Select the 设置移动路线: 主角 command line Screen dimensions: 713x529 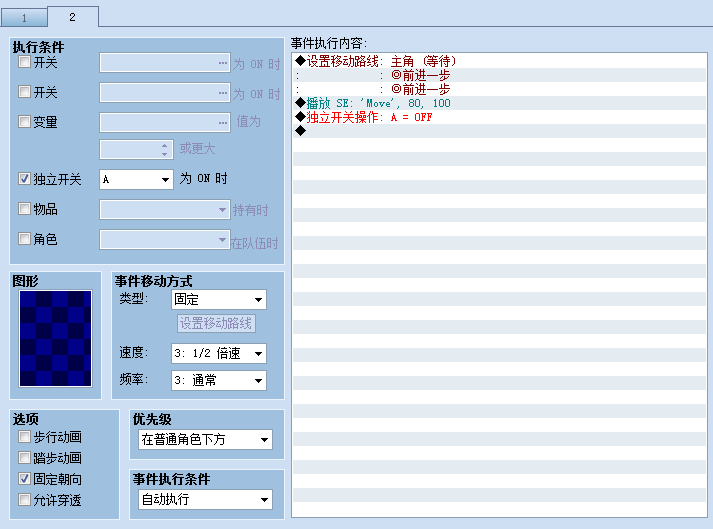(x=499, y=61)
